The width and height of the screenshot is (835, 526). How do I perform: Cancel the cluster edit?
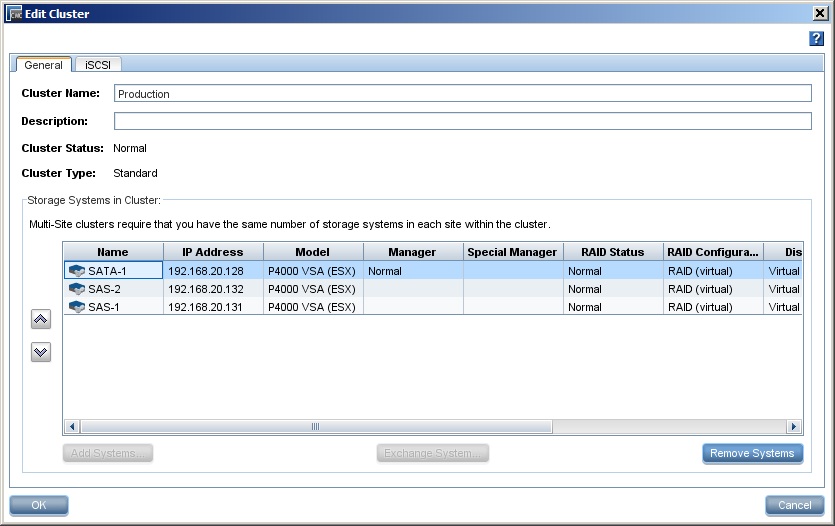coord(794,505)
